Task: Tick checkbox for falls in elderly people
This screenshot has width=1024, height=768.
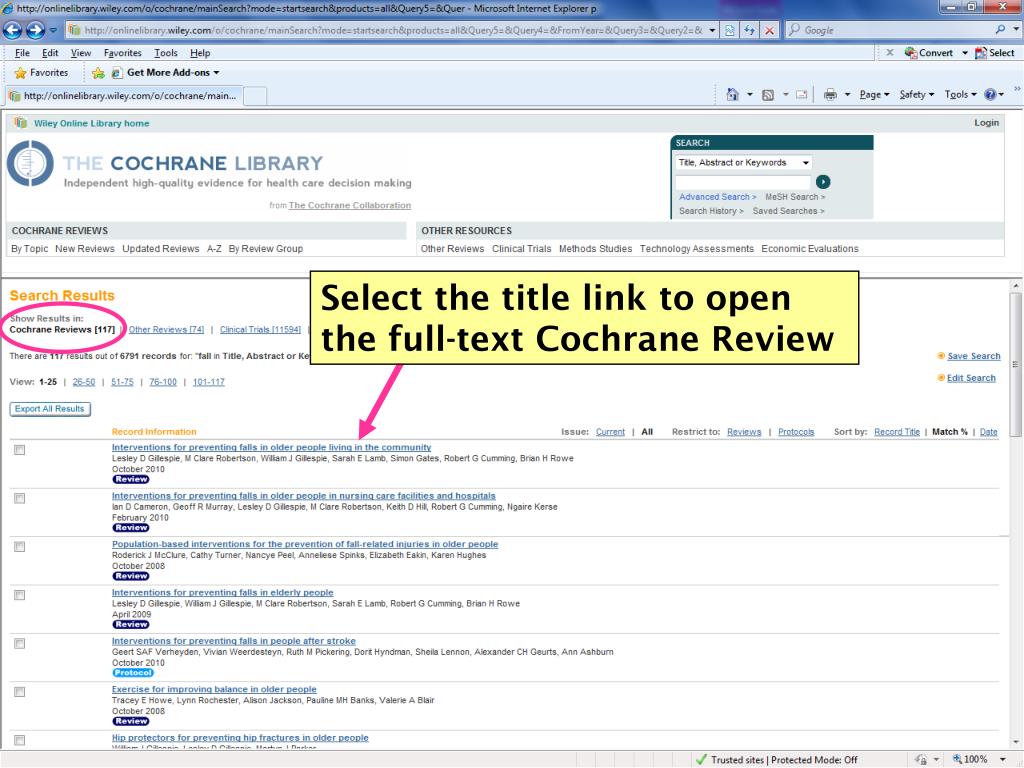Action: click(x=20, y=595)
